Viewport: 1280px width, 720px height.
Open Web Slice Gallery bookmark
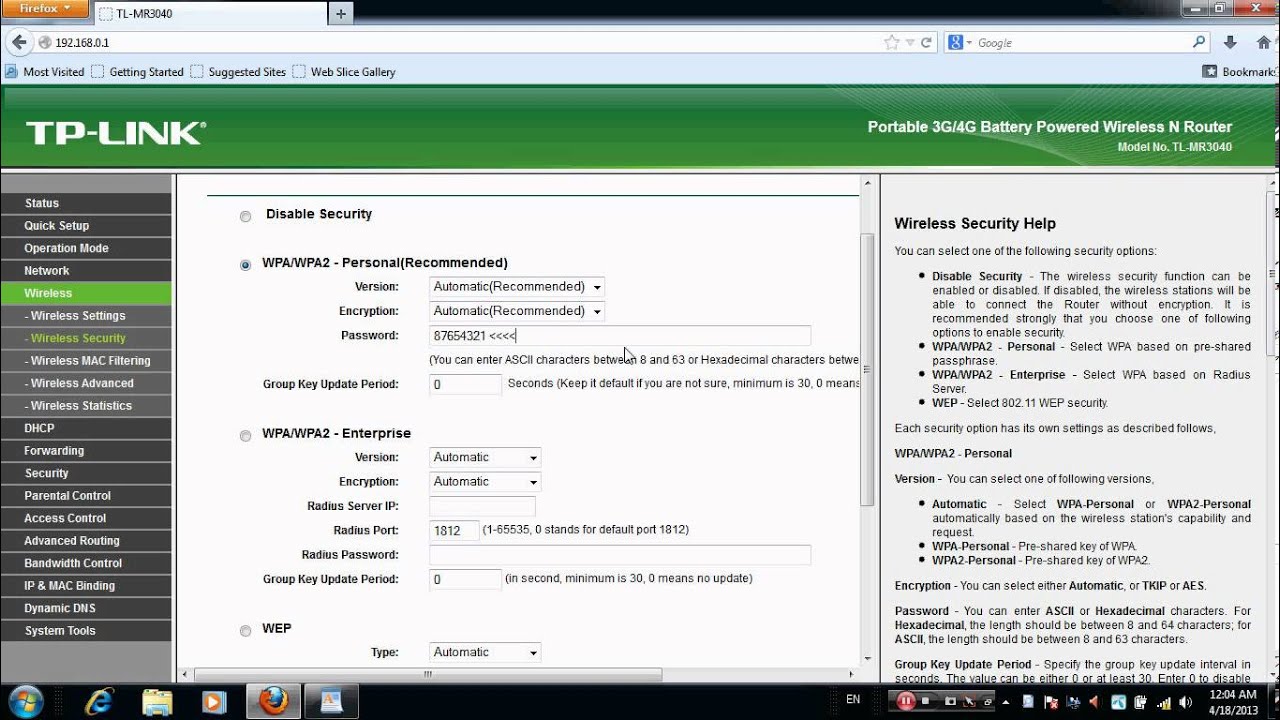[344, 72]
